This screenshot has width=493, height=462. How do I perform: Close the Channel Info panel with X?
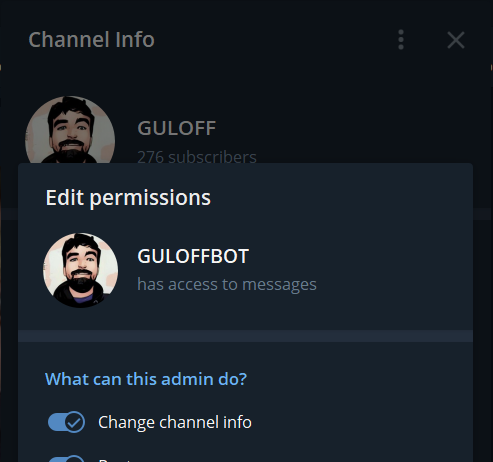point(456,40)
